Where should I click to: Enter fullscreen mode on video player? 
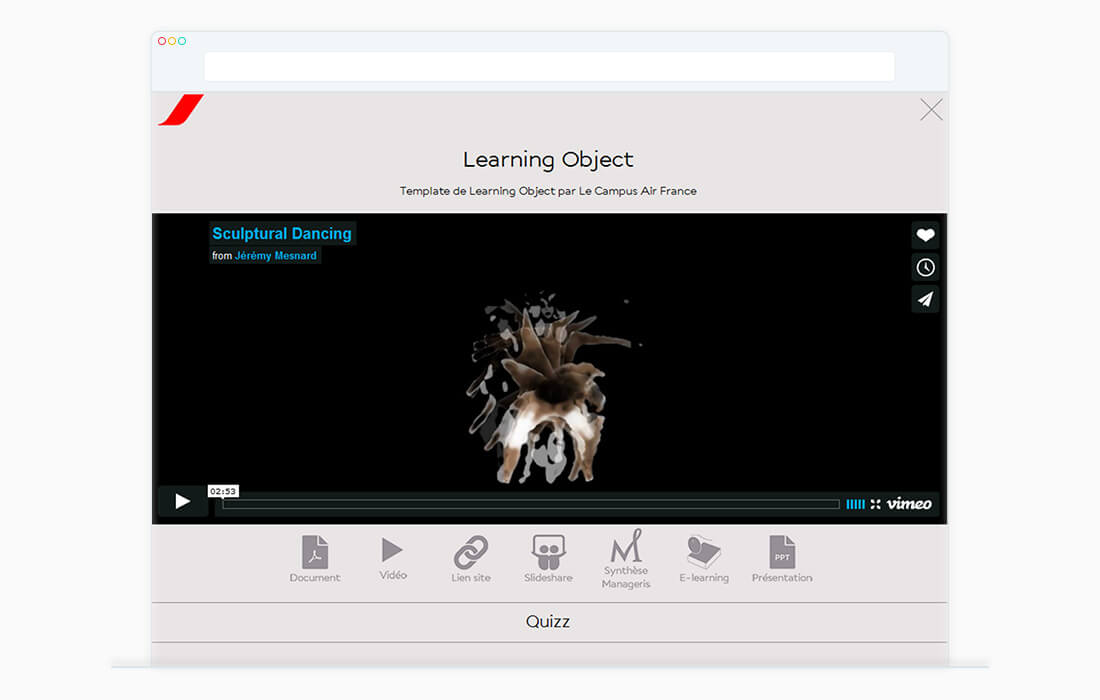coord(876,504)
